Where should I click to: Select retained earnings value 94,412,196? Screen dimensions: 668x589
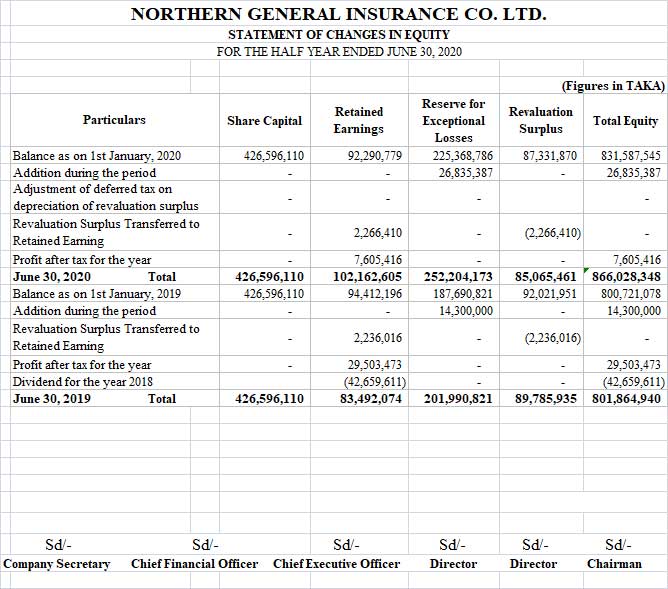(x=375, y=294)
